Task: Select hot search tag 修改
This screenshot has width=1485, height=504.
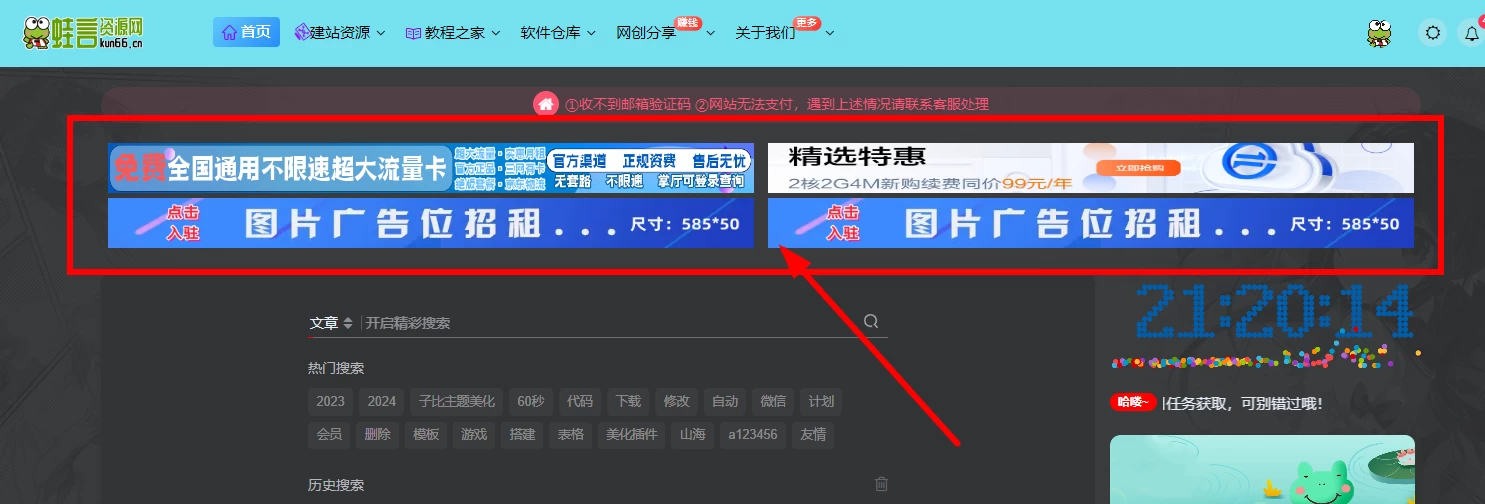Action: 676,402
